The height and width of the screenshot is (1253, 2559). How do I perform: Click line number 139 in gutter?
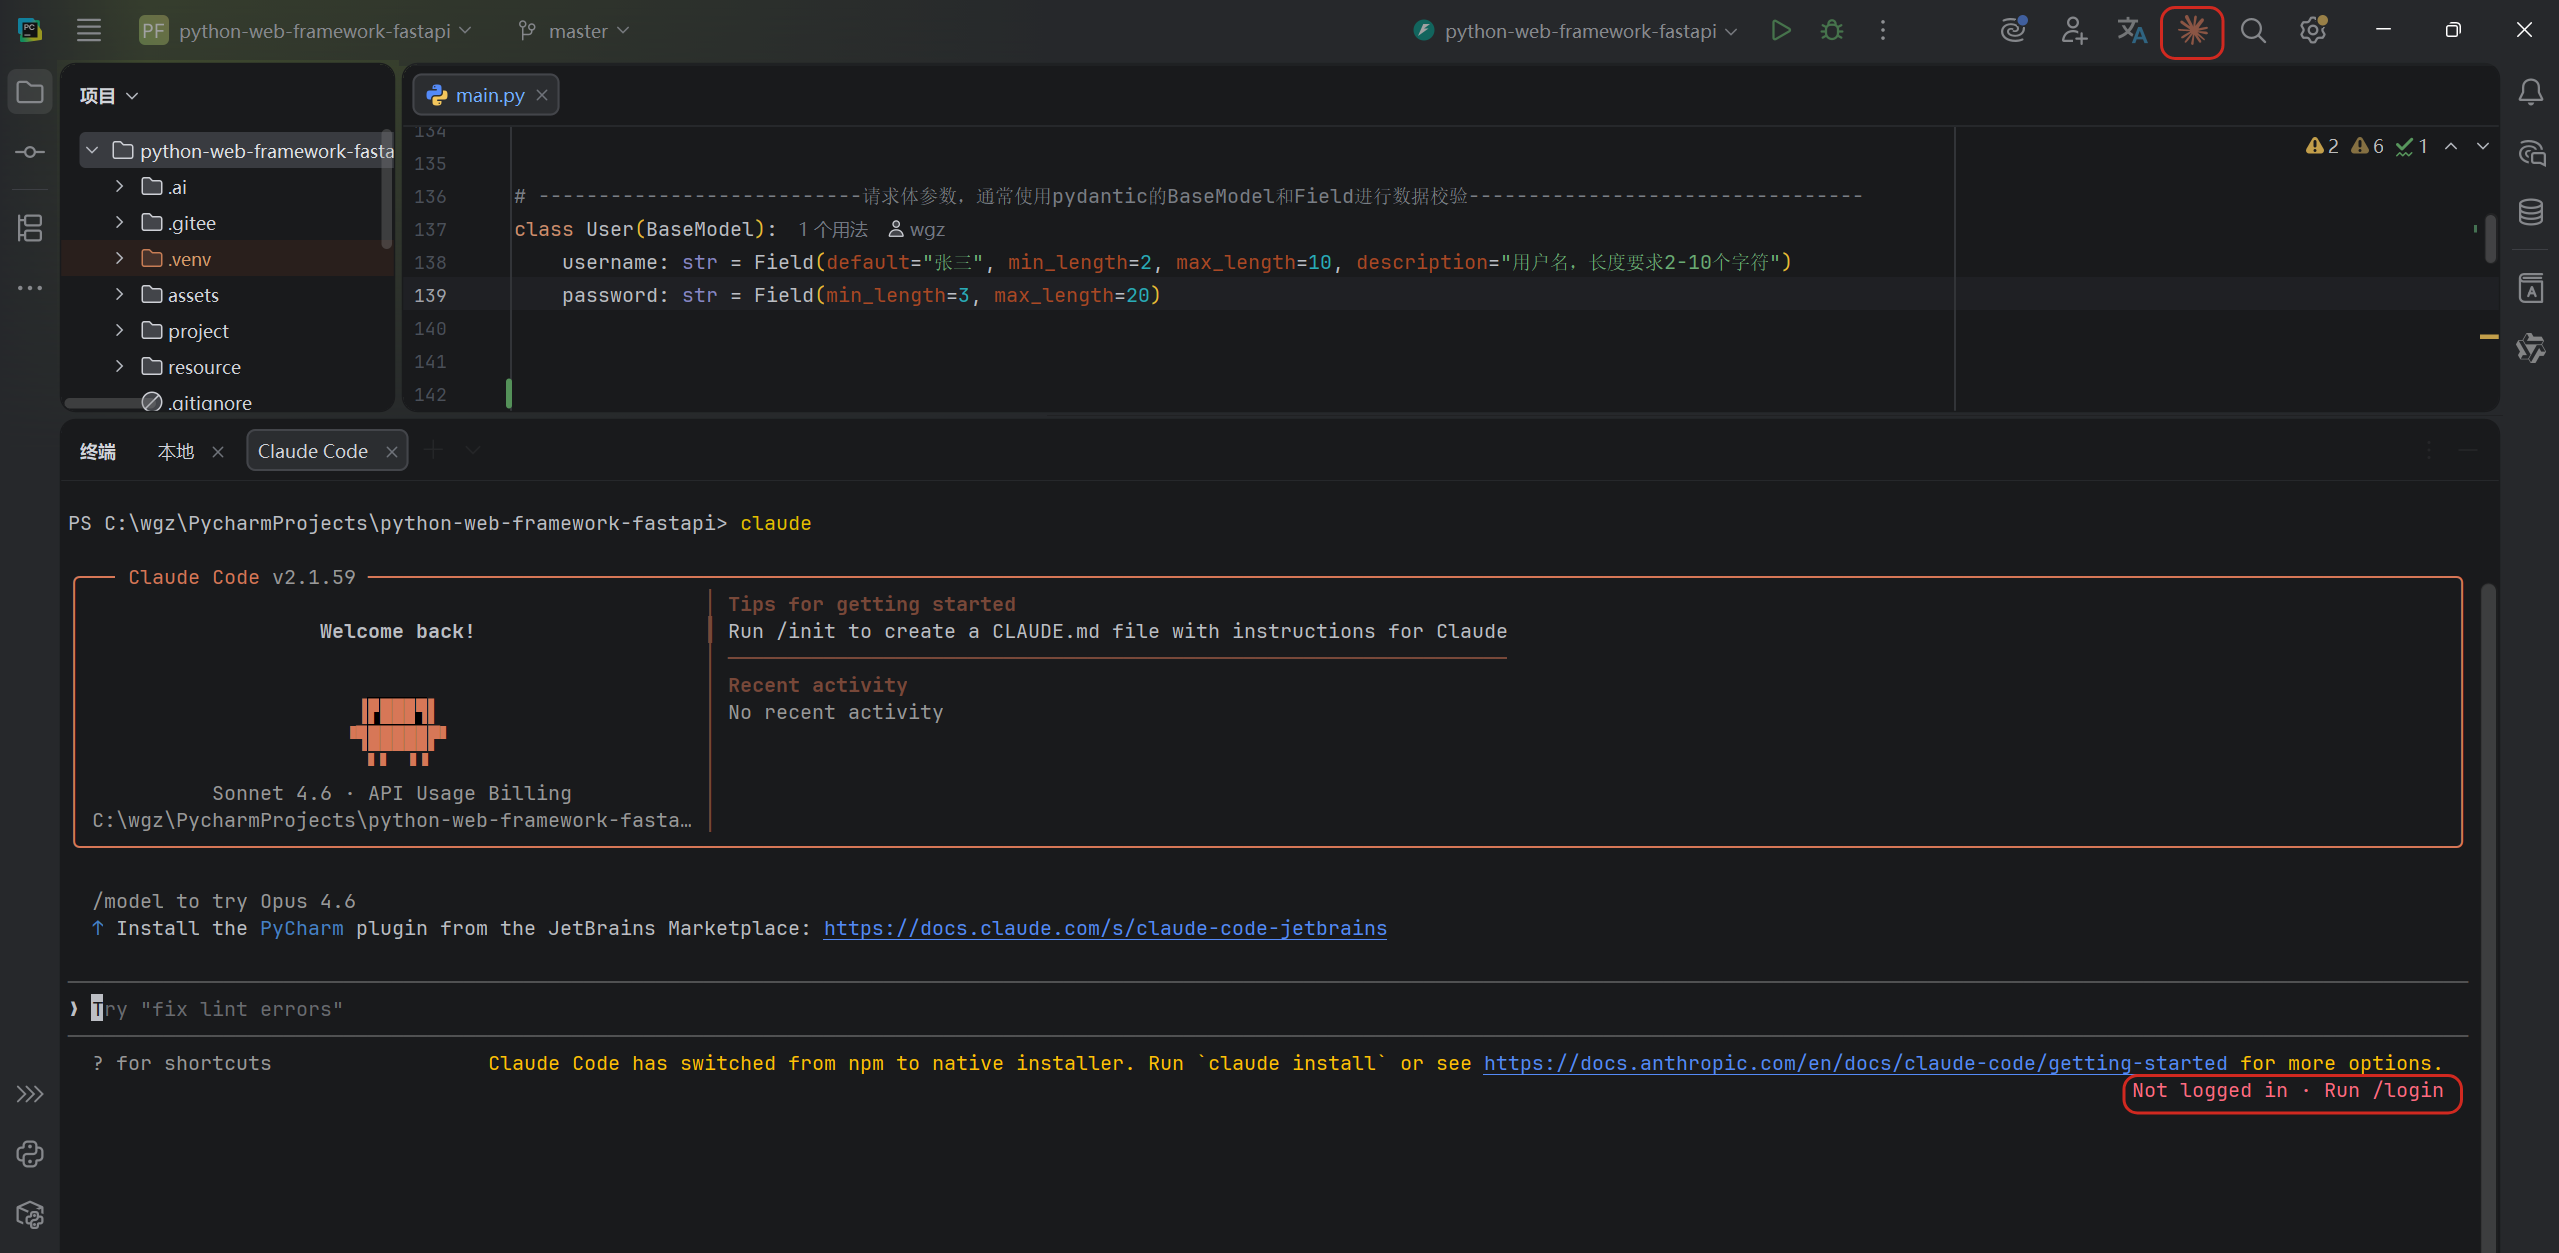tap(430, 296)
